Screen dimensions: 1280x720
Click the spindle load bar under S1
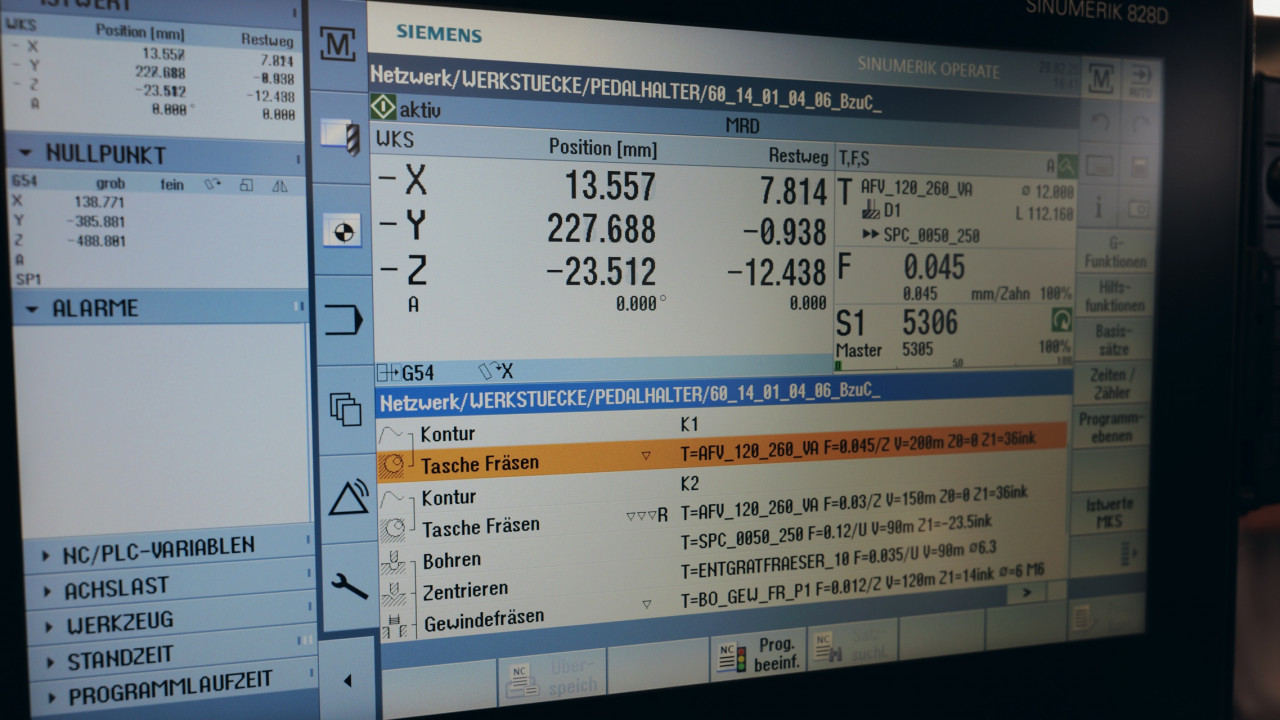coord(953,364)
